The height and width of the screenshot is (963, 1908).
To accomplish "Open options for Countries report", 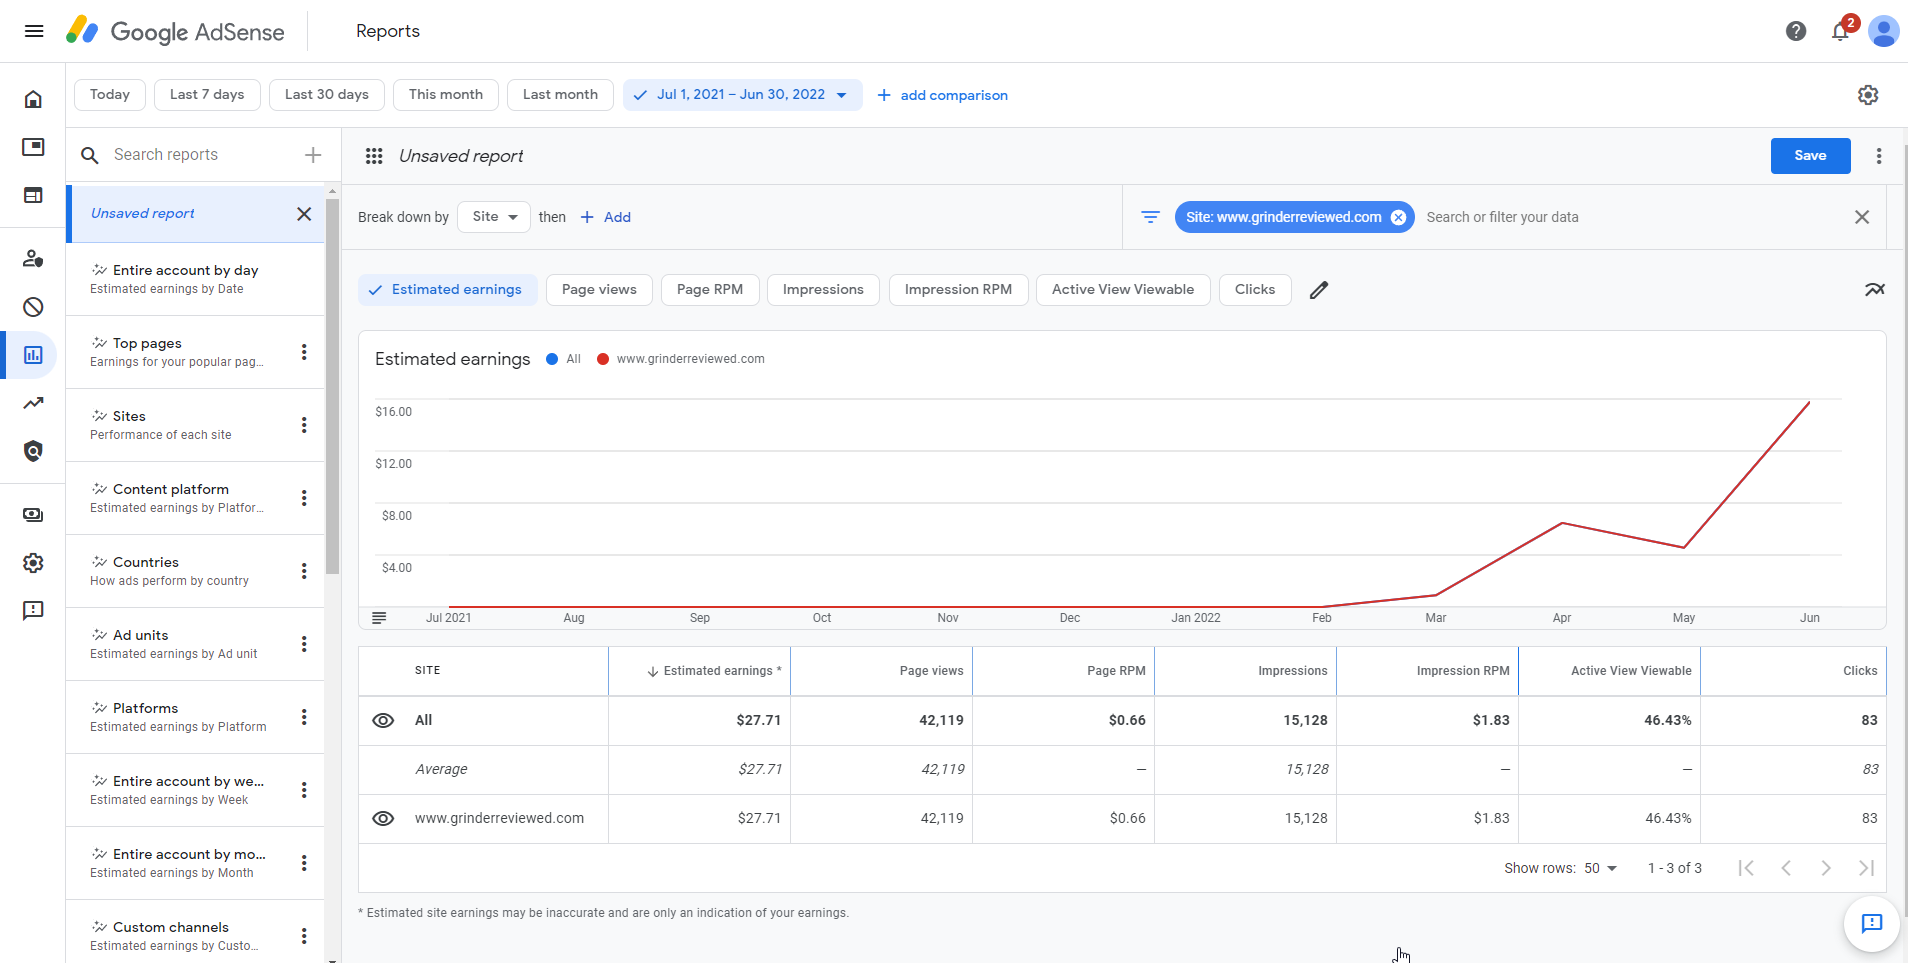I will (x=304, y=571).
